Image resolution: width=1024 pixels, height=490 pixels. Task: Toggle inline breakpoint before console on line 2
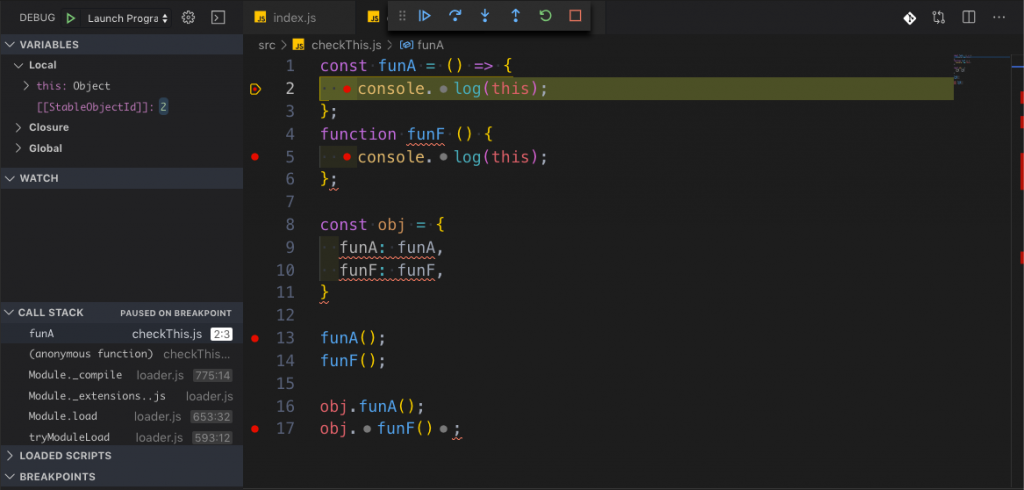click(x=347, y=89)
